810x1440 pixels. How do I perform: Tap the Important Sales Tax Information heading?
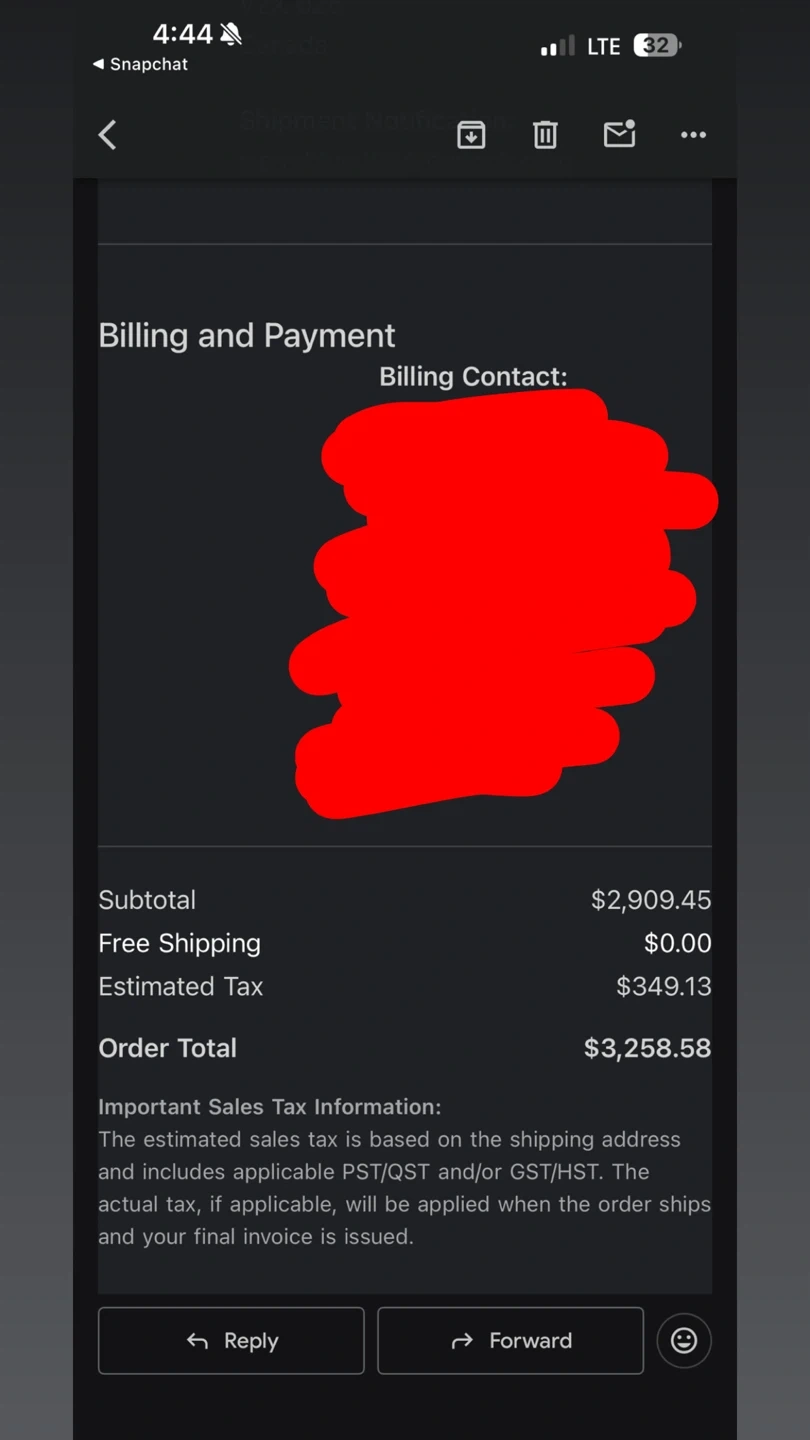(269, 1107)
